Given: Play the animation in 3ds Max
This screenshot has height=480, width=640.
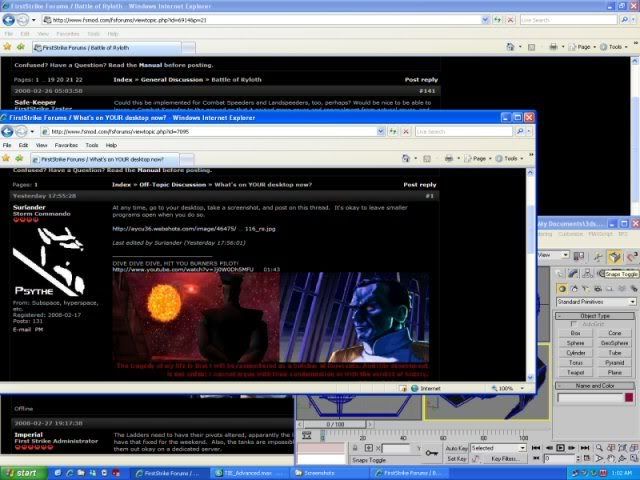Looking at the screenshot, I should [x=560, y=448].
